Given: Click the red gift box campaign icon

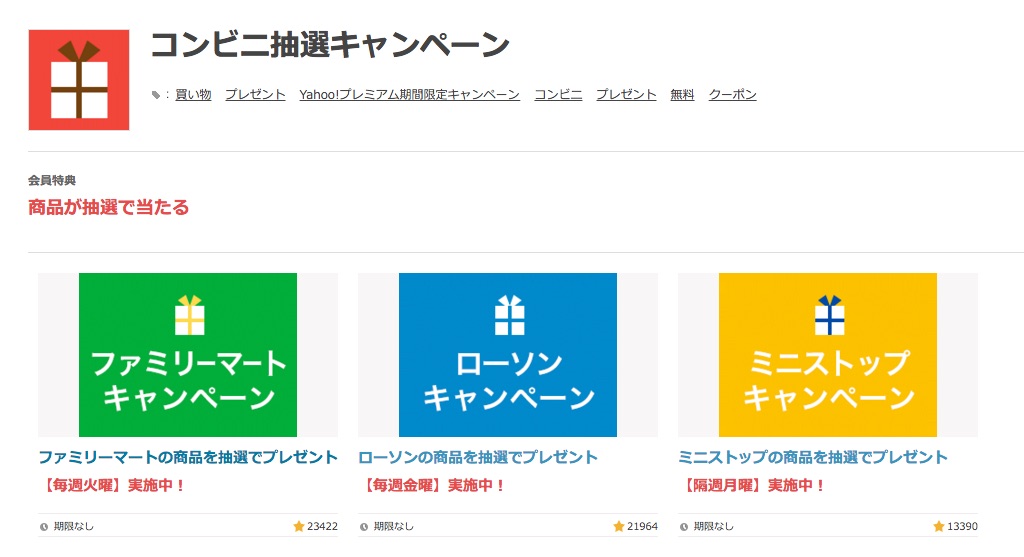Looking at the screenshot, I should point(79,80).
